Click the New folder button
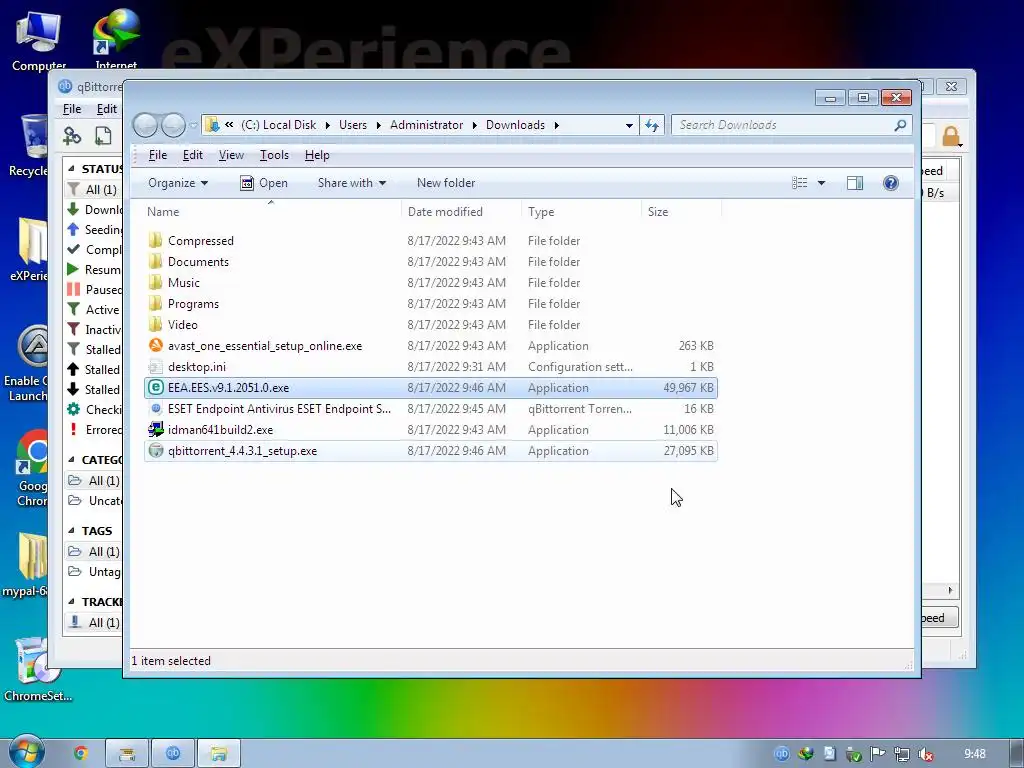The image size is (1024, 768). click(446, 183)
